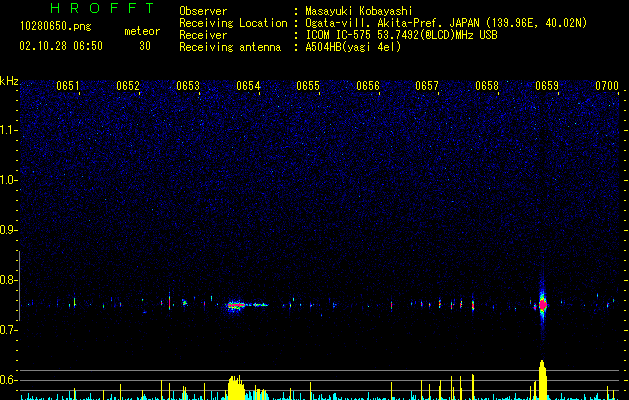
Task: Click the 0651 time marker
Action: [x=68, y=86]
